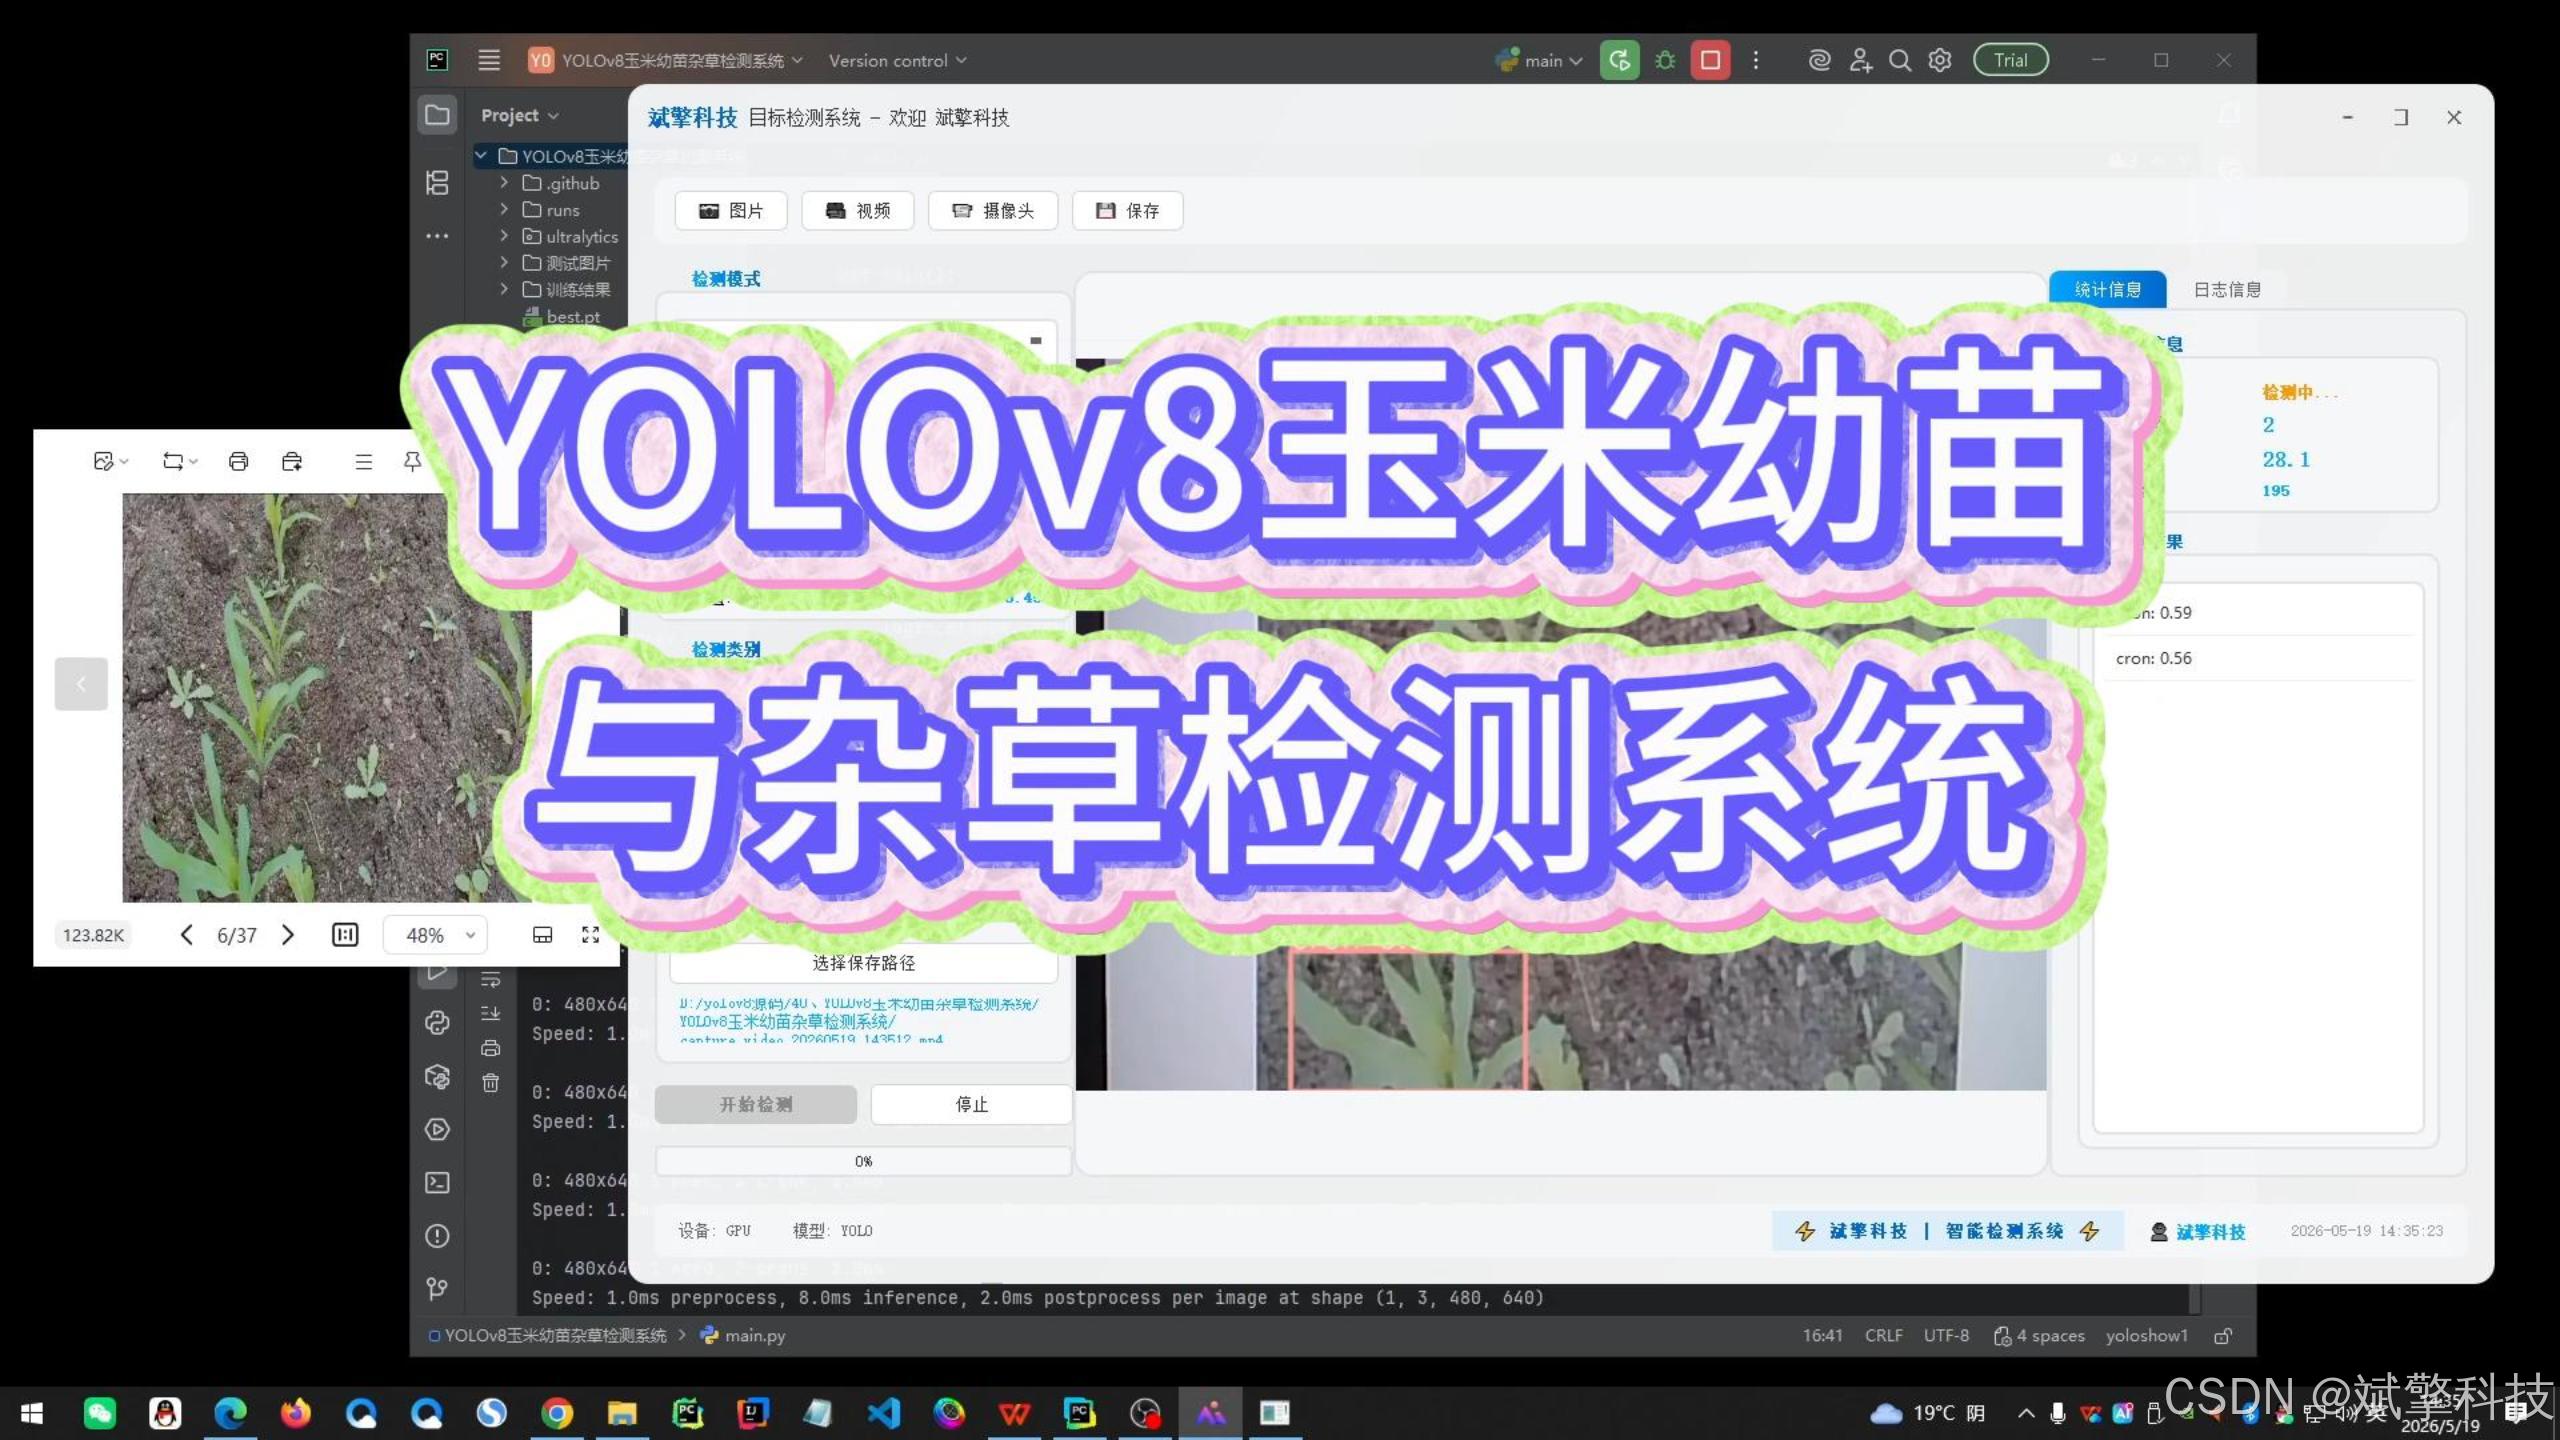Open Python Packages tool window
Screen dimensions: 2560x1440
pos(437,1076)
